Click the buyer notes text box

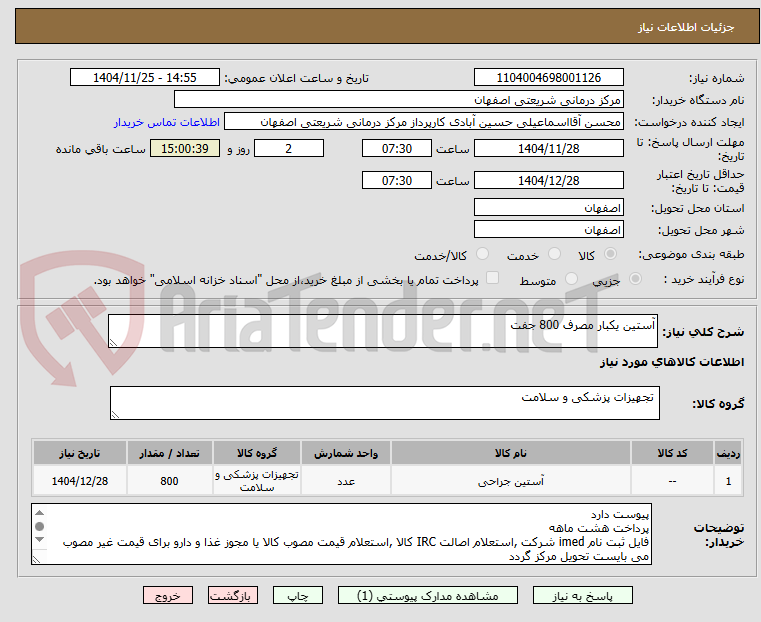[x=342, y=534]
